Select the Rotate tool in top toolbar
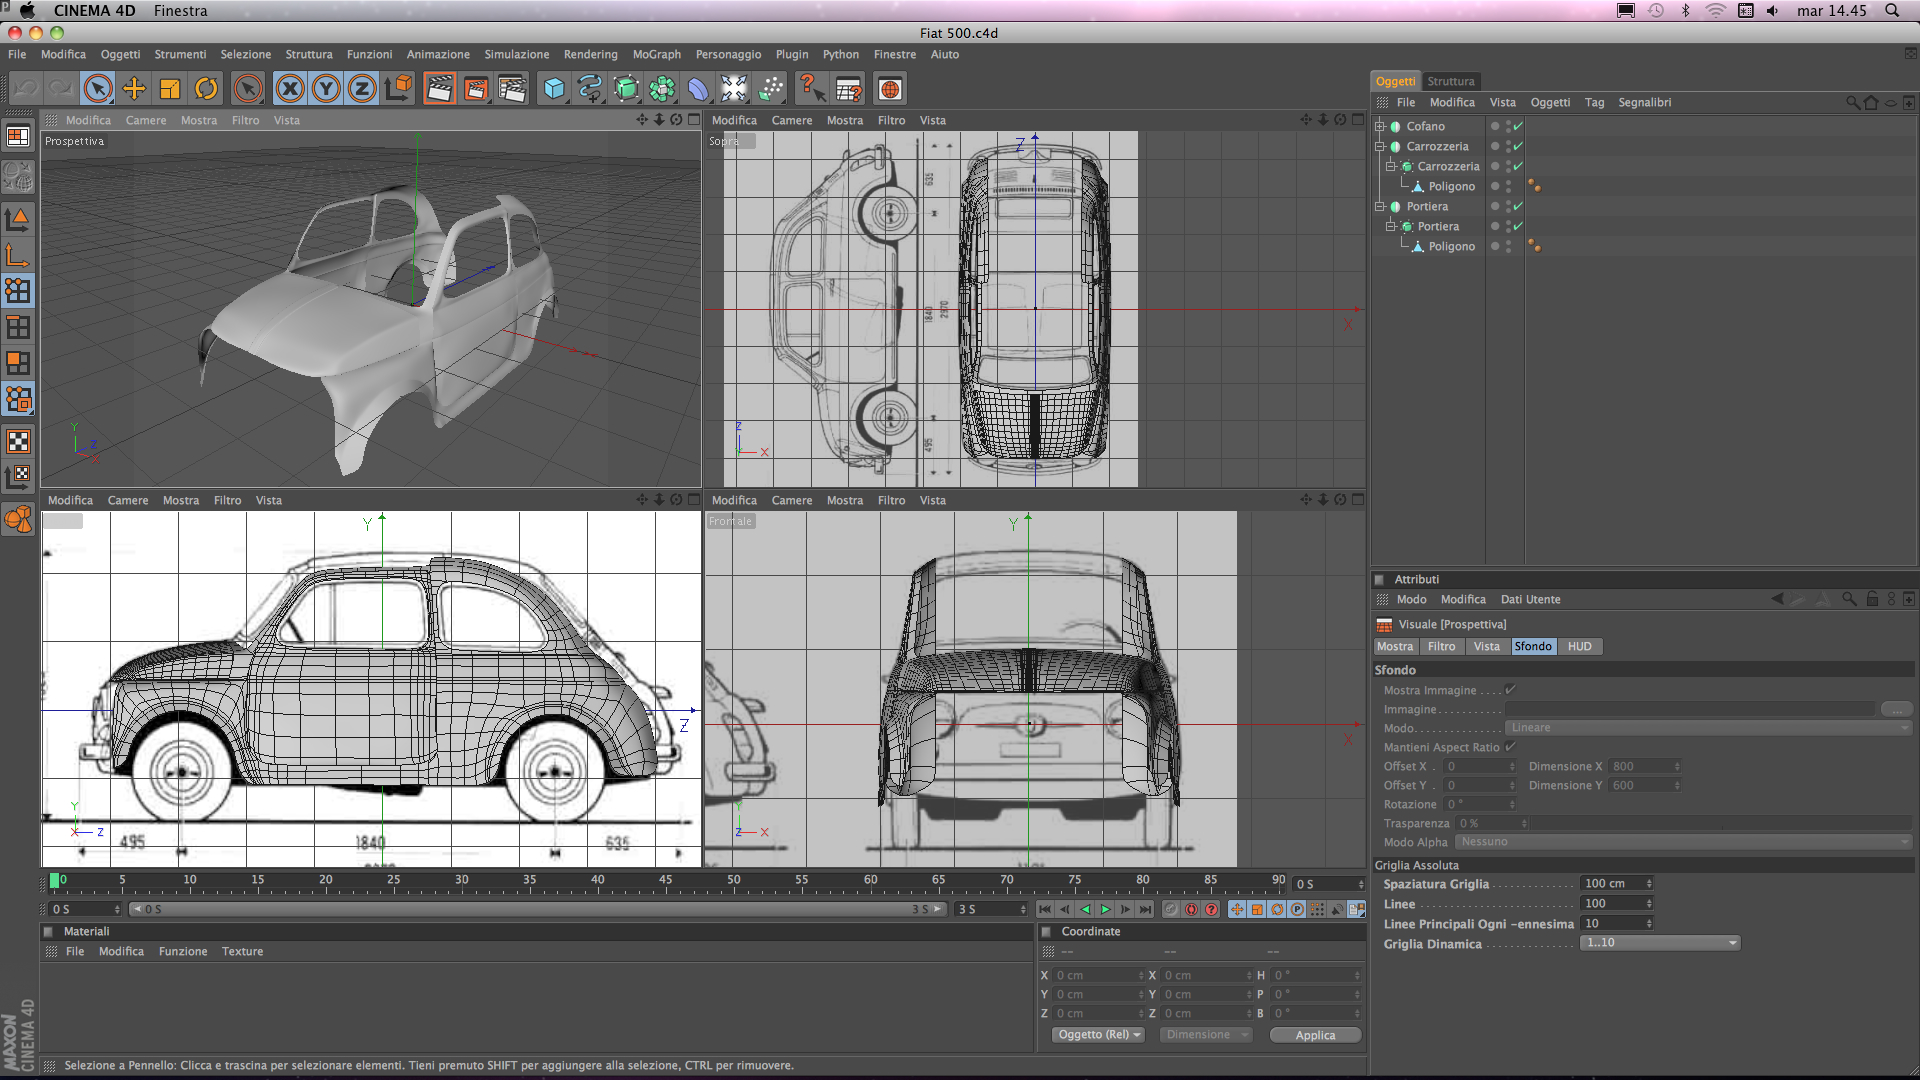 point(206,89)
